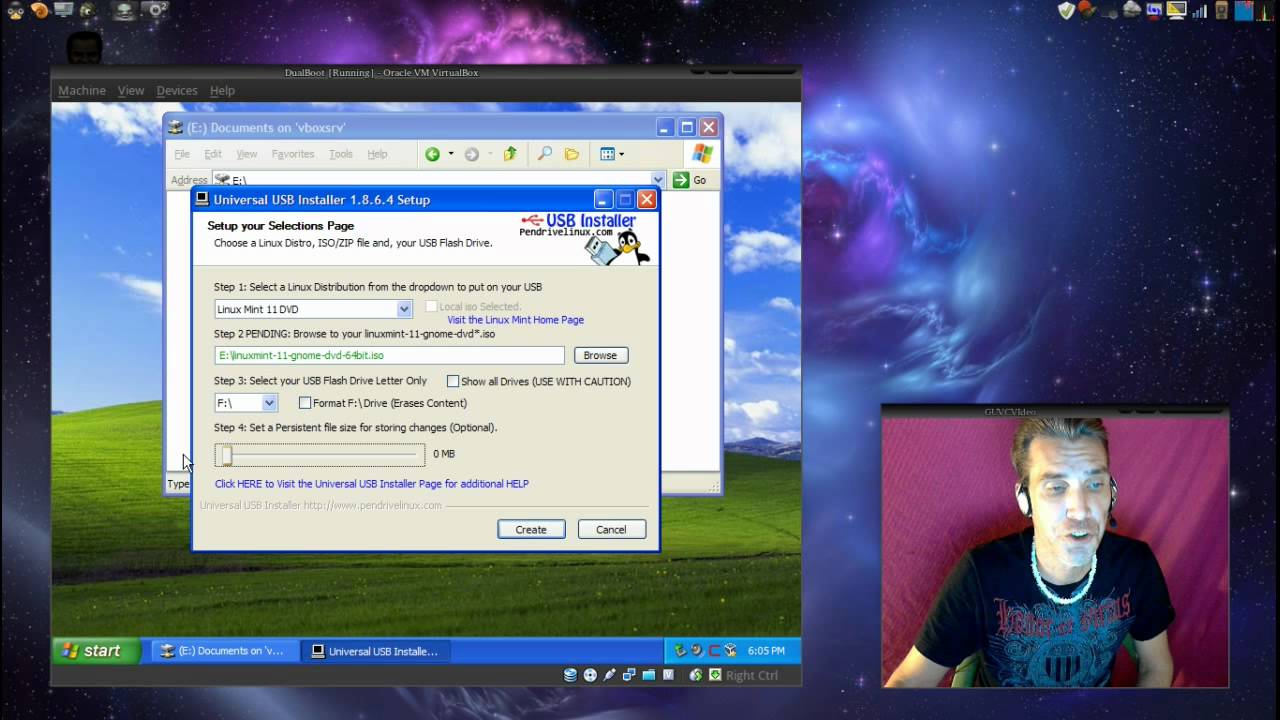The width and height of the screenshot is (1280, 720).
Task: Click the Cancel button
Action: pyautogui.click(x=611, y=529)
